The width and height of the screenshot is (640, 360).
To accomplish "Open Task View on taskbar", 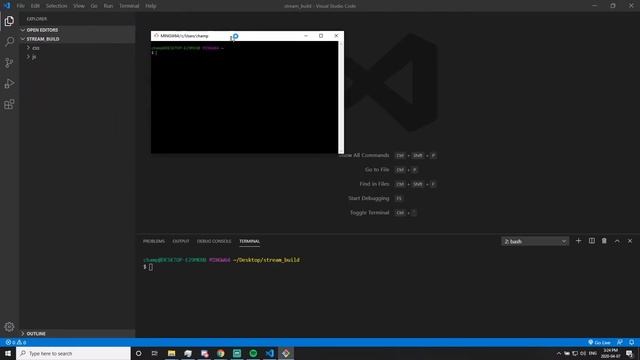I will [155, 353].
